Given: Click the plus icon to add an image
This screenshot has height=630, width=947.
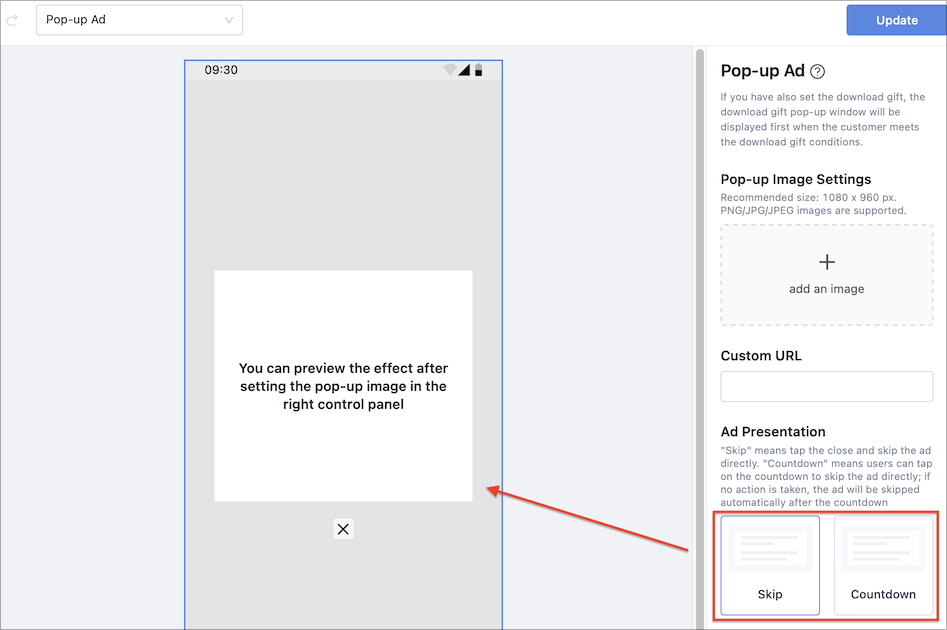Looking at the screenshot, I should 827,262.
